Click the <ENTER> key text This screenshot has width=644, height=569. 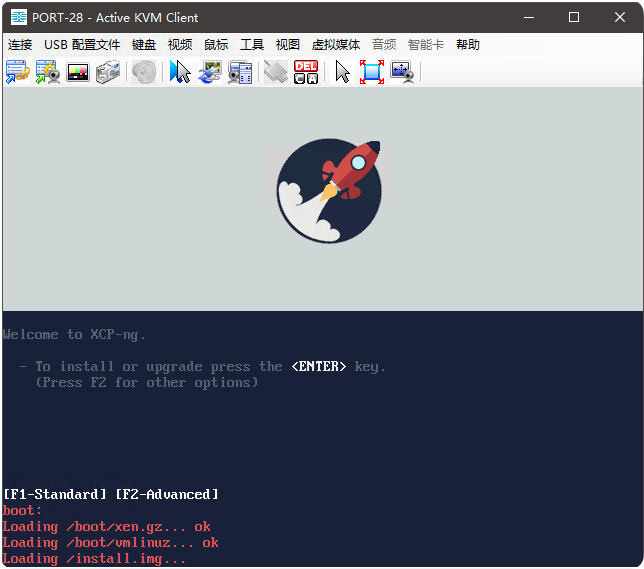tap(319, 366)
